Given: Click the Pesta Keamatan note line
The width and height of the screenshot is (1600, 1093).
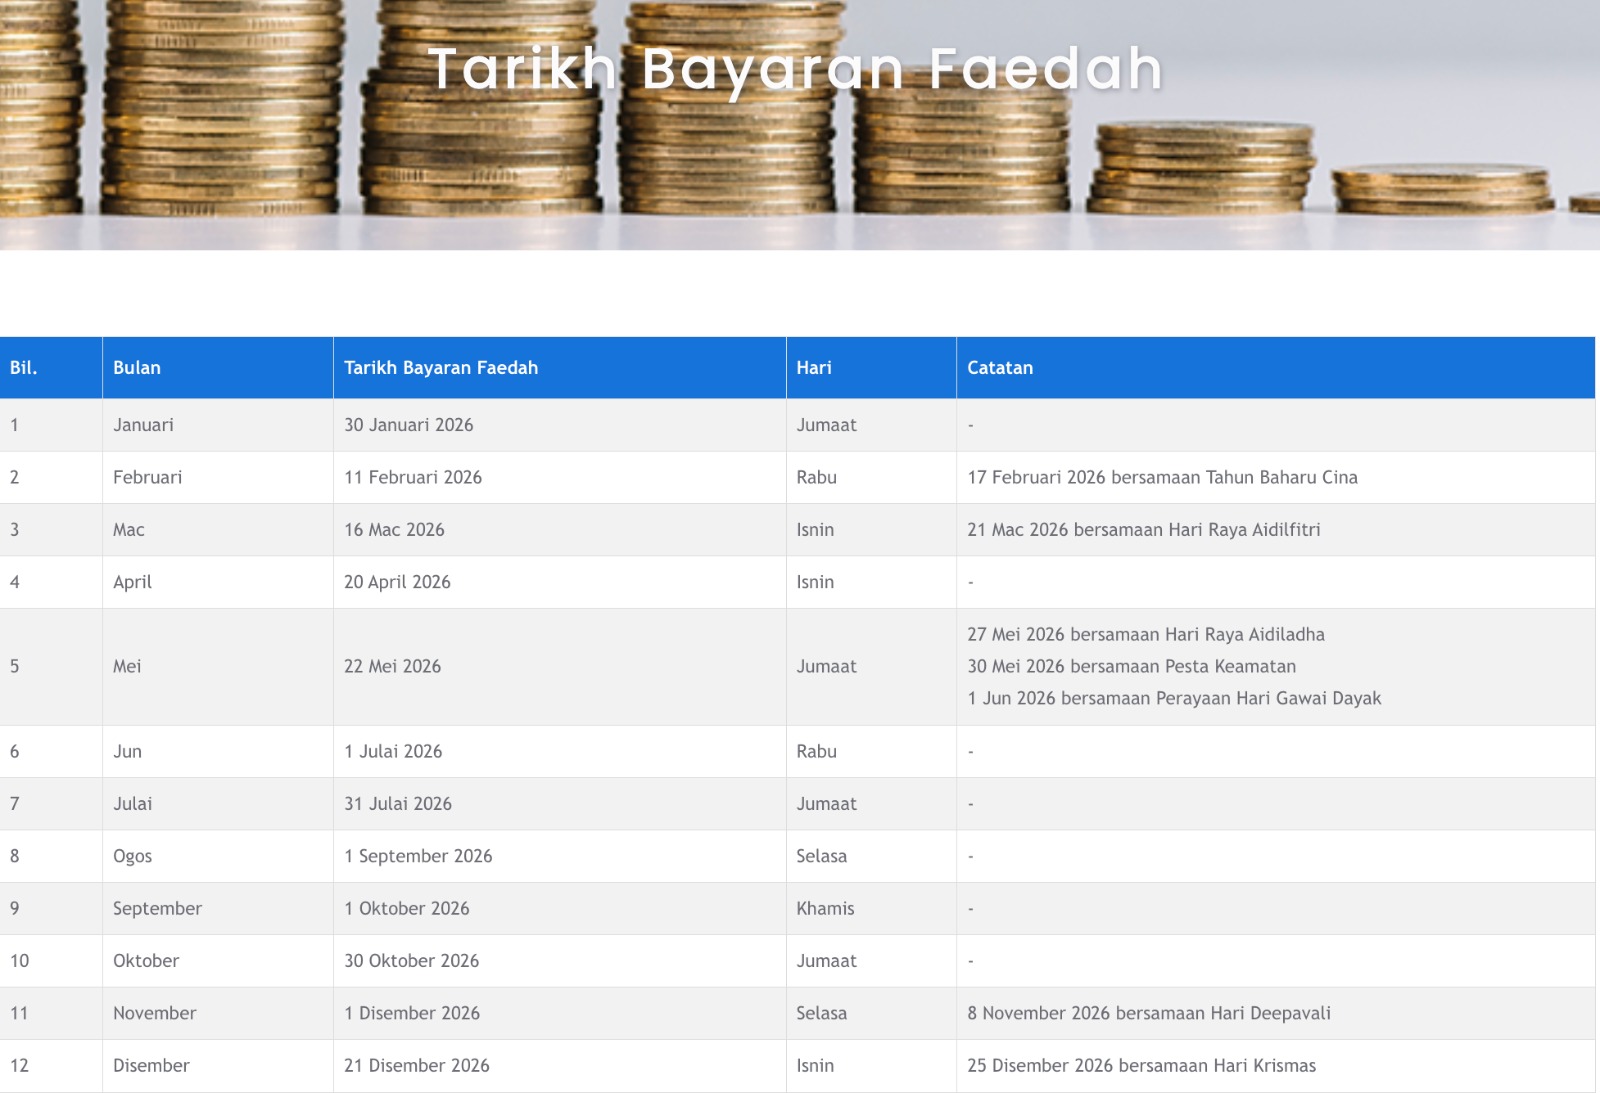Looking at the screenshot, I should pyautogui.click(x=1131, y=666).
